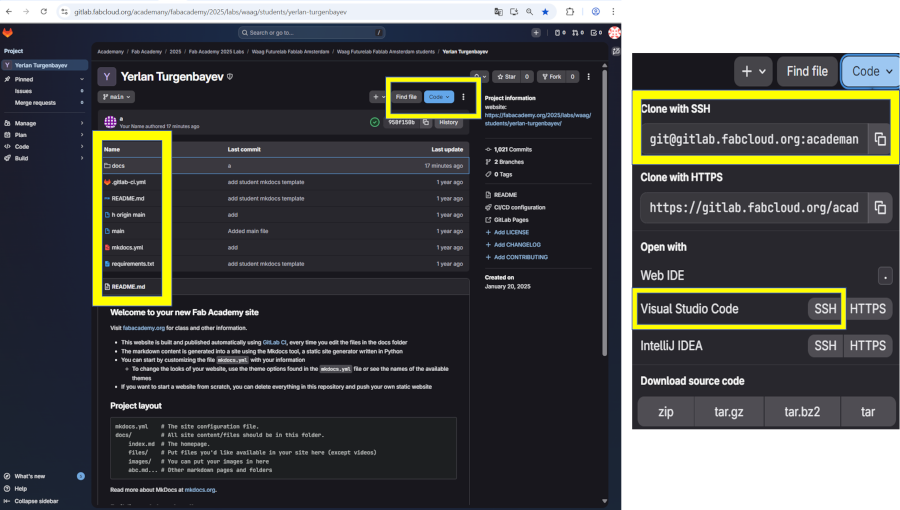This screenshot has width=900, height=510.
Task: Open browser extensions puzzle icon
Action: 569,11
